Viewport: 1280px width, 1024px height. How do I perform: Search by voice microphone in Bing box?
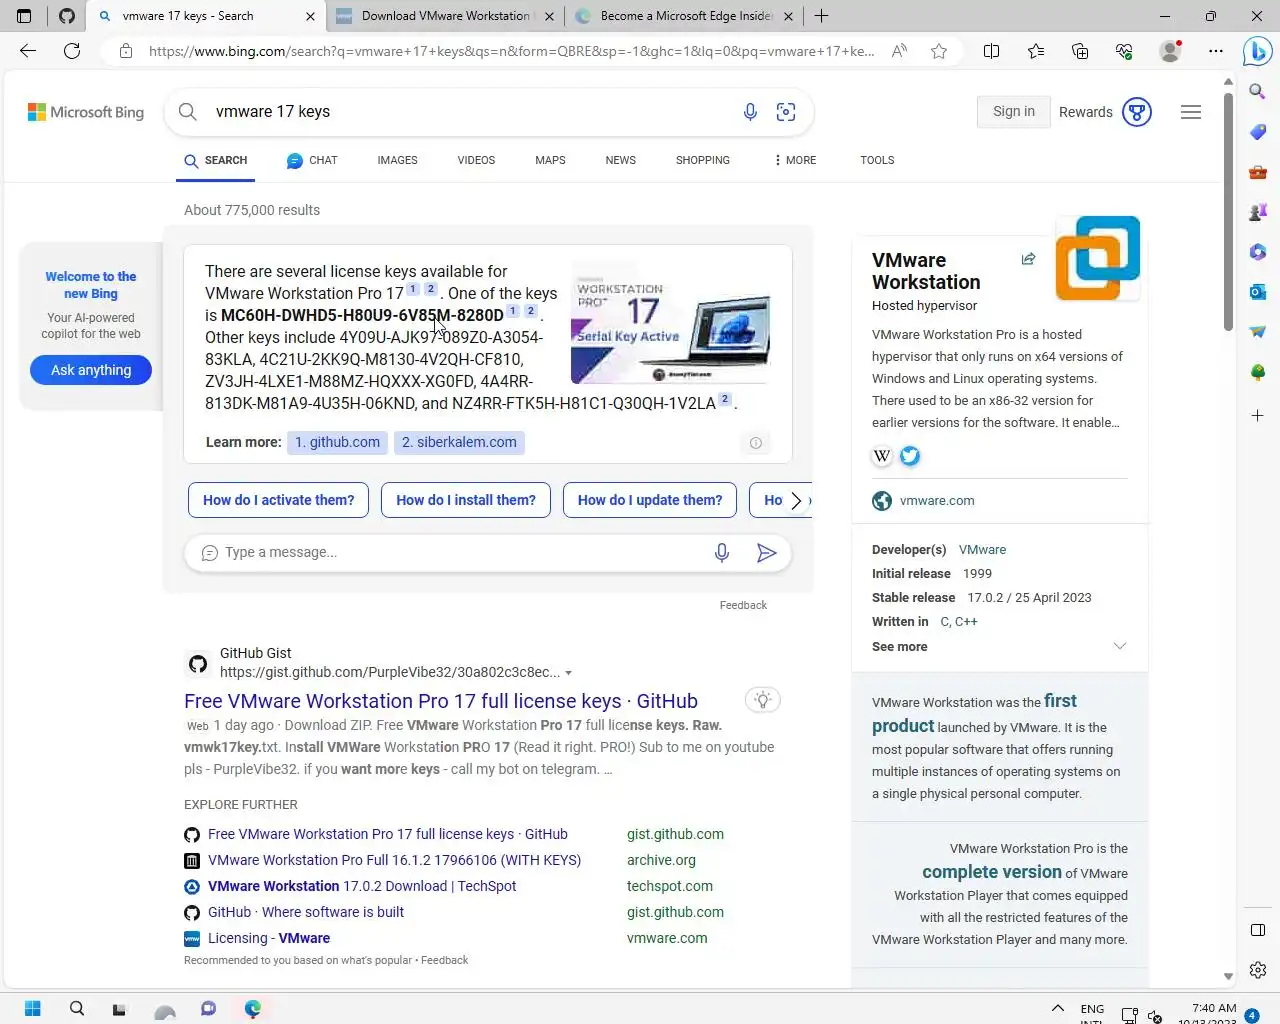pos(750,112)
